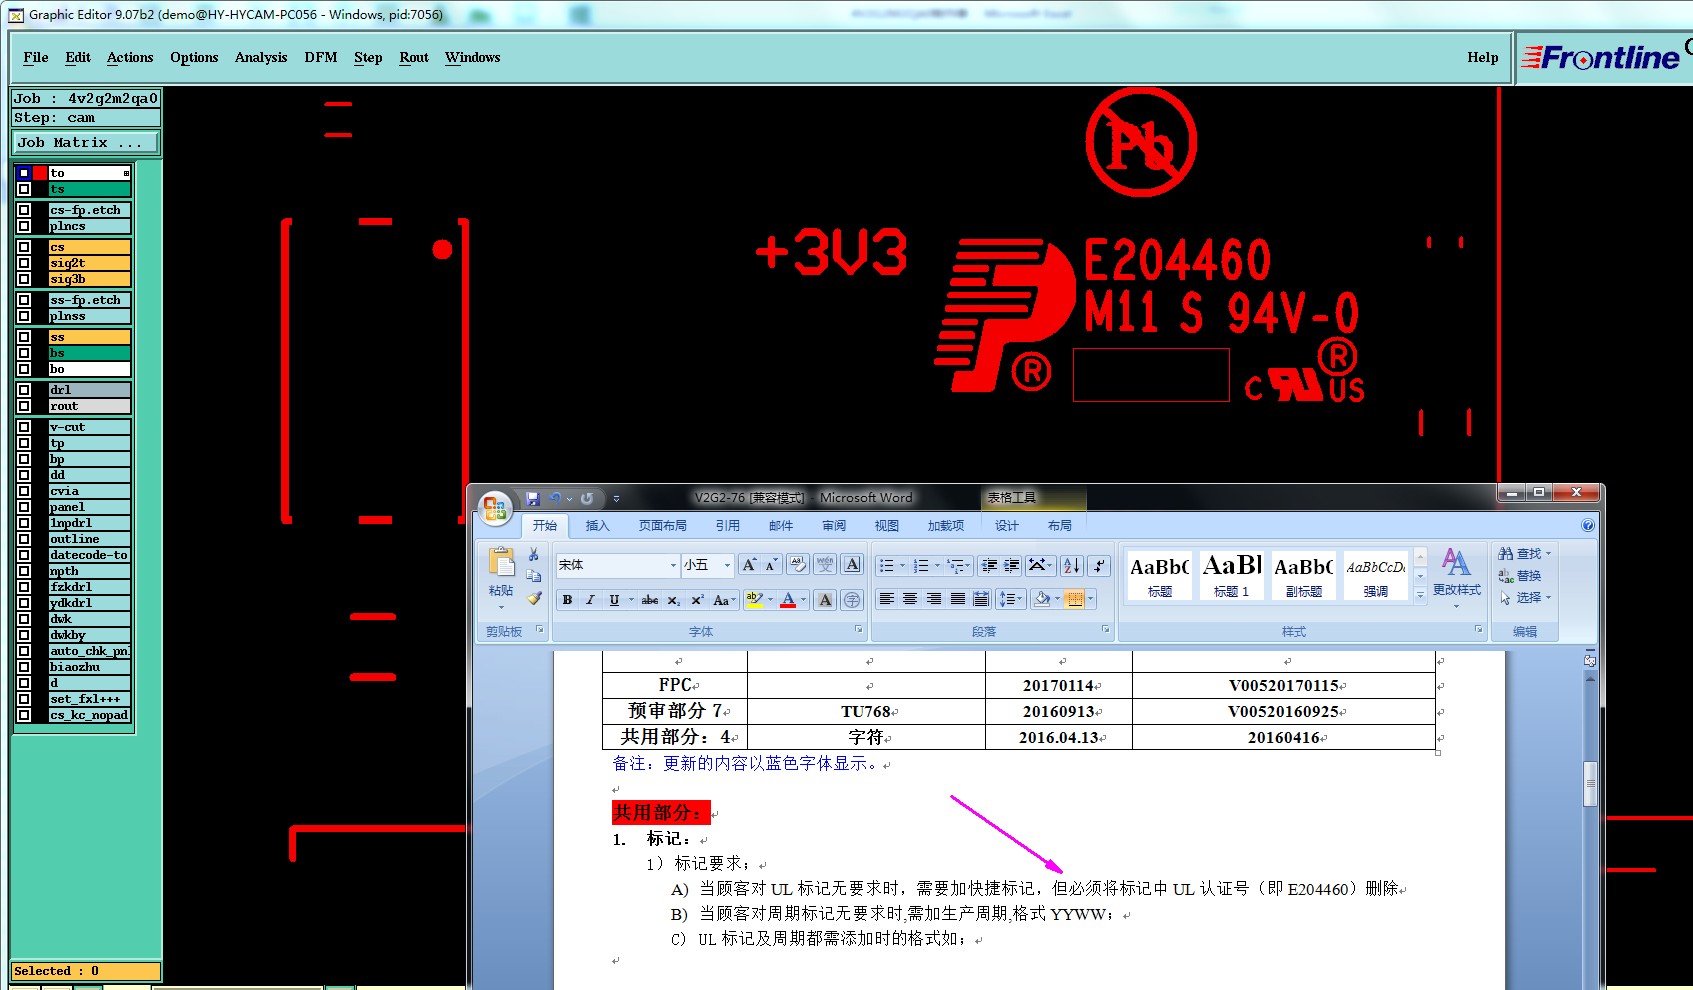Expand font color dropdown arrow
The image size is (1693, 990).
click(803, 600)
